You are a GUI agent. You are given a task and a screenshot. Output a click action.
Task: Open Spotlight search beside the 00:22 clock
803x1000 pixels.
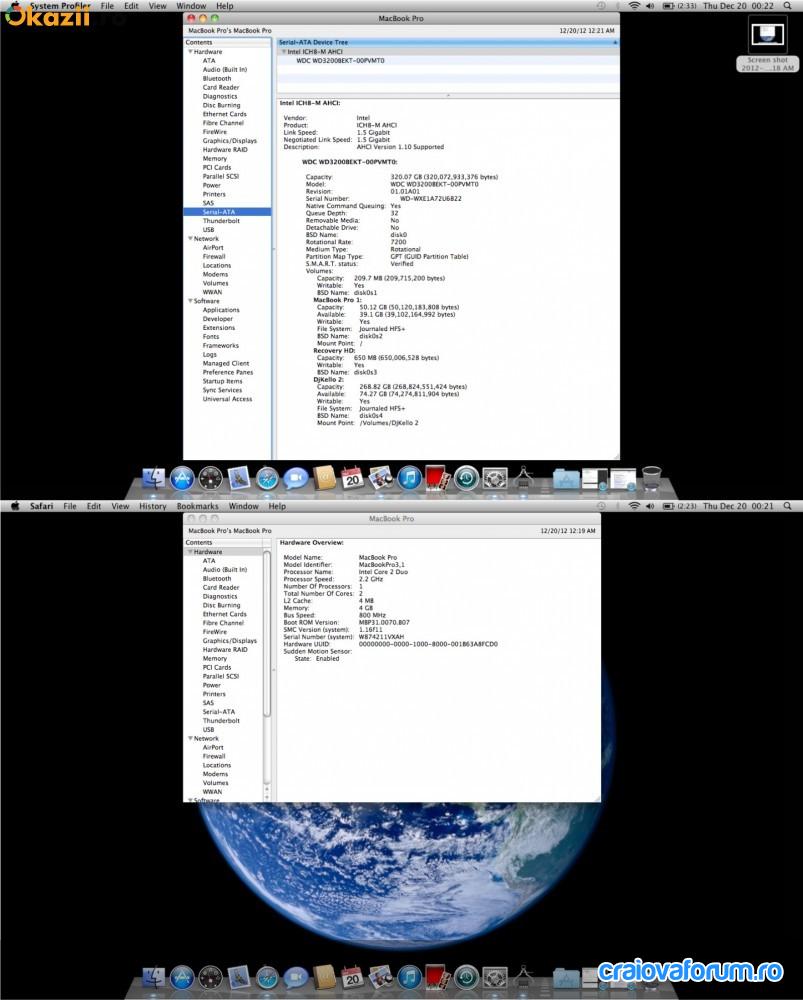[788, 6]
